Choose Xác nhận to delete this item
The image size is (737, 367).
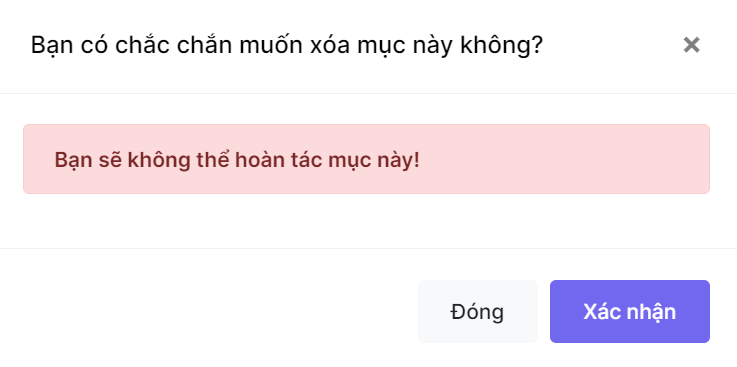[630, 312]
